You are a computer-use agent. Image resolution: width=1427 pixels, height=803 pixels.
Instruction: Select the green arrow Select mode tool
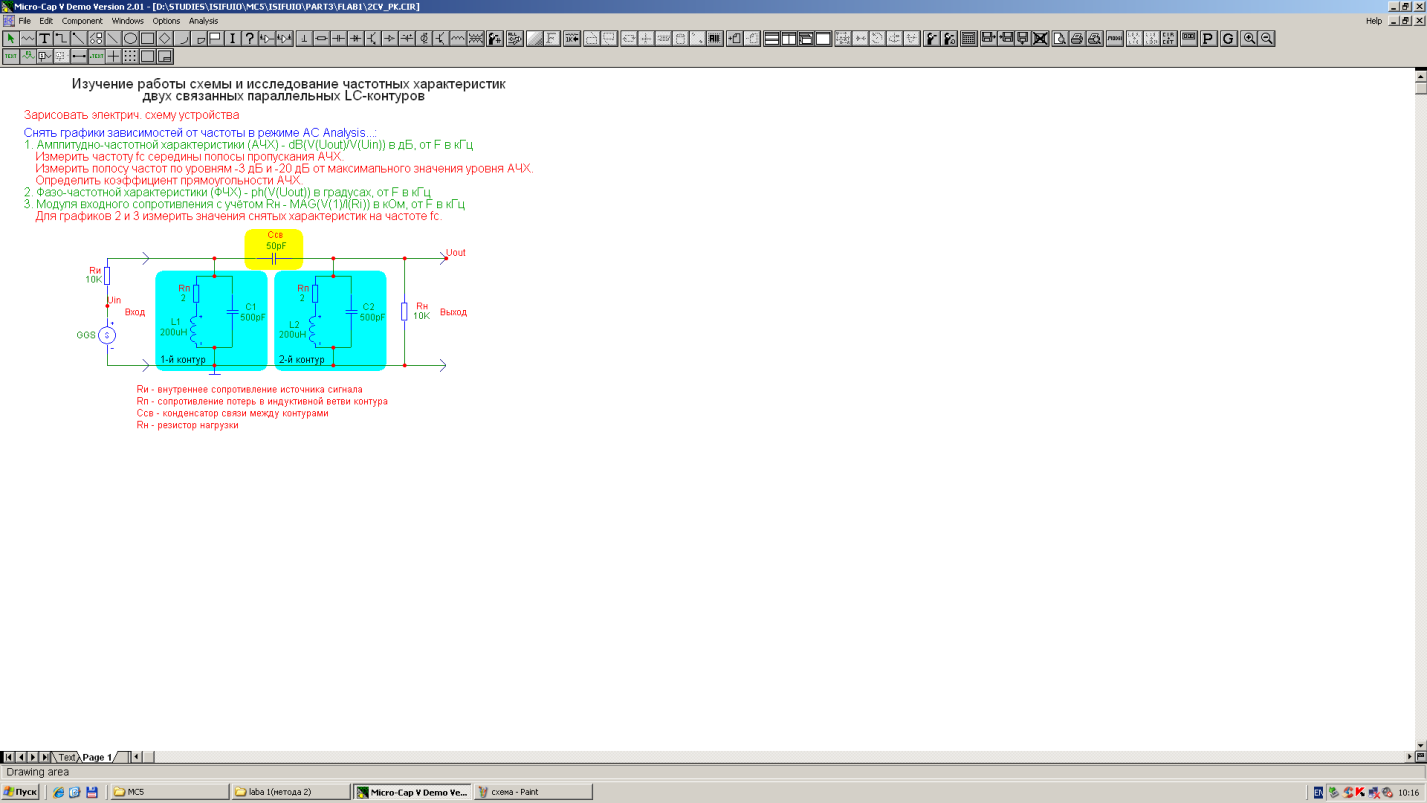[x=11, y=39]
